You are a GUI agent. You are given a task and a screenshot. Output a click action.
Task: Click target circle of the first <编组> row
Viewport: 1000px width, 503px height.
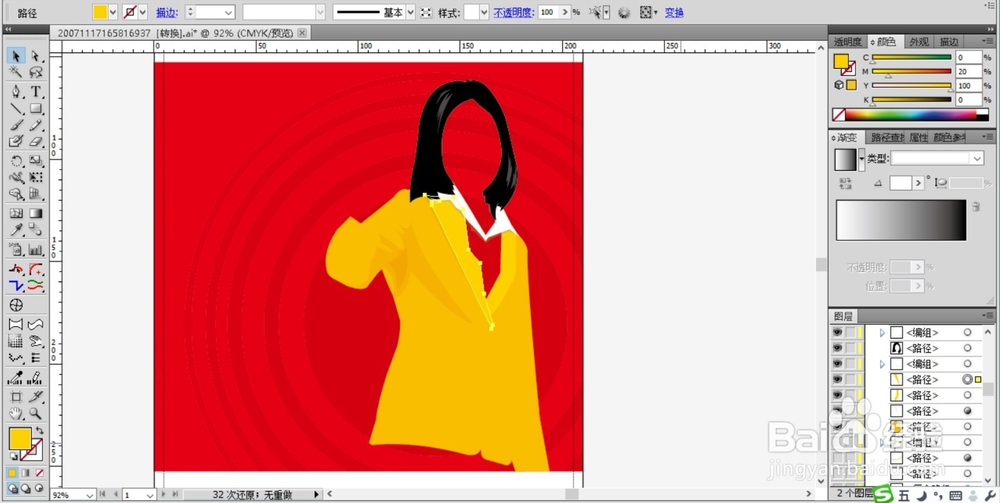[x=967, y=332]
